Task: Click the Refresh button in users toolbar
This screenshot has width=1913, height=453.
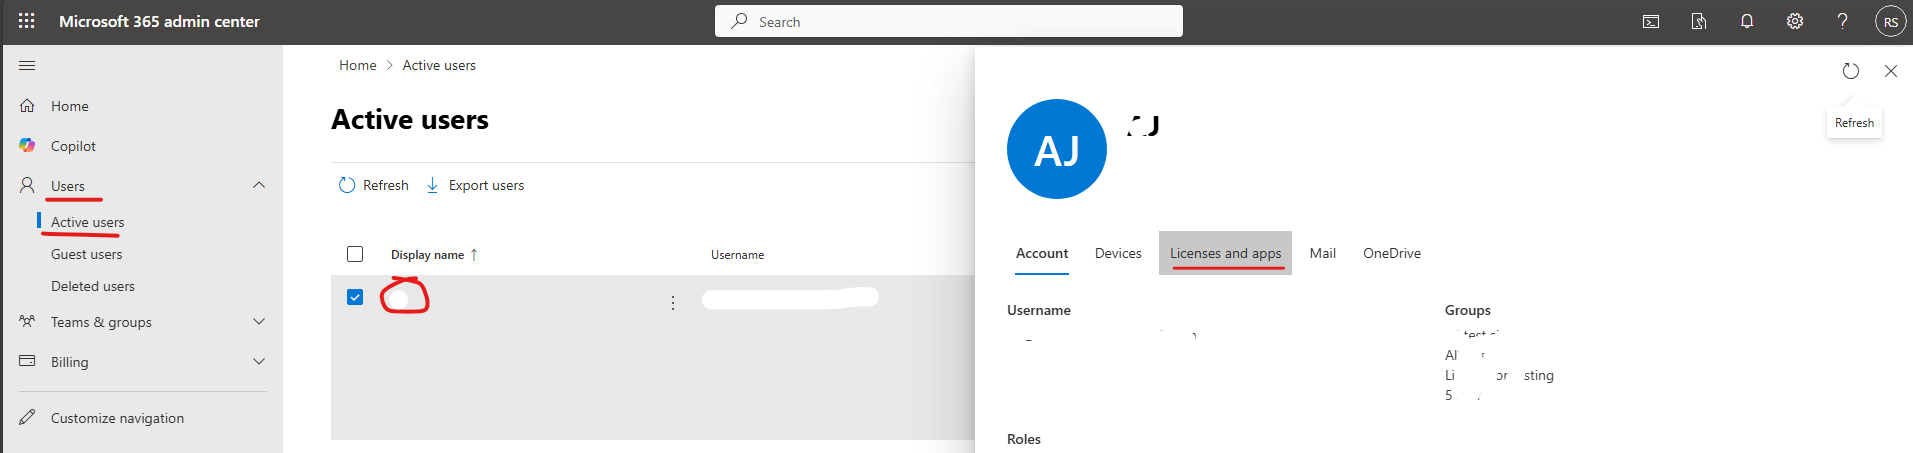Action: coord(374,185)
